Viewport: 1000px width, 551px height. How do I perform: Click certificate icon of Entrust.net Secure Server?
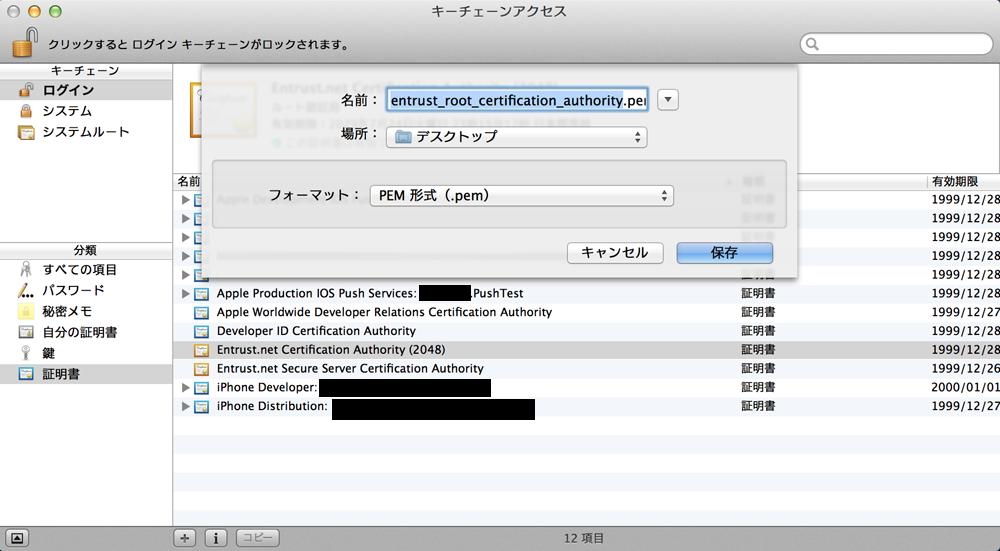(202, 369)
